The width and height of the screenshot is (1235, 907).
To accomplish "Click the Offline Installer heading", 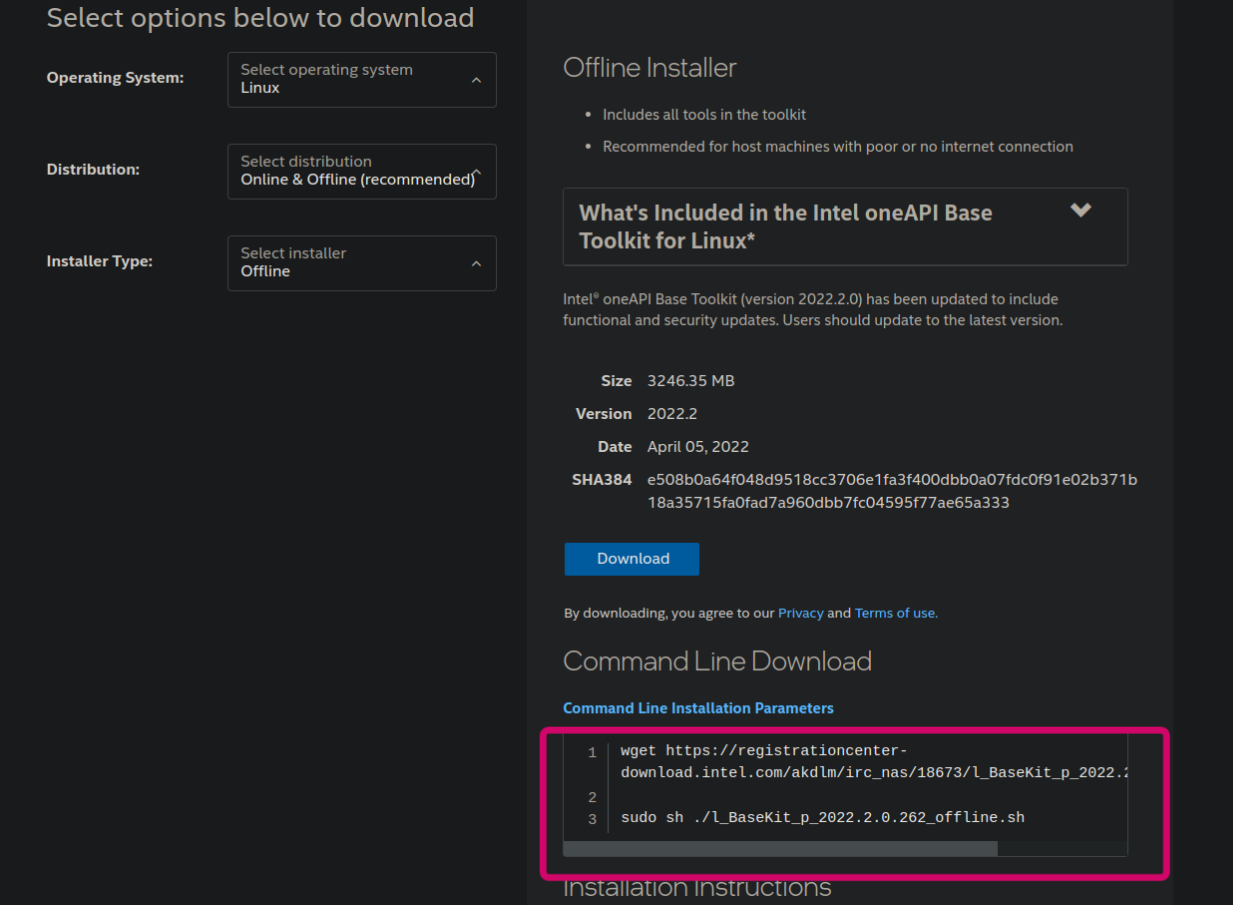I will [649, 67].
